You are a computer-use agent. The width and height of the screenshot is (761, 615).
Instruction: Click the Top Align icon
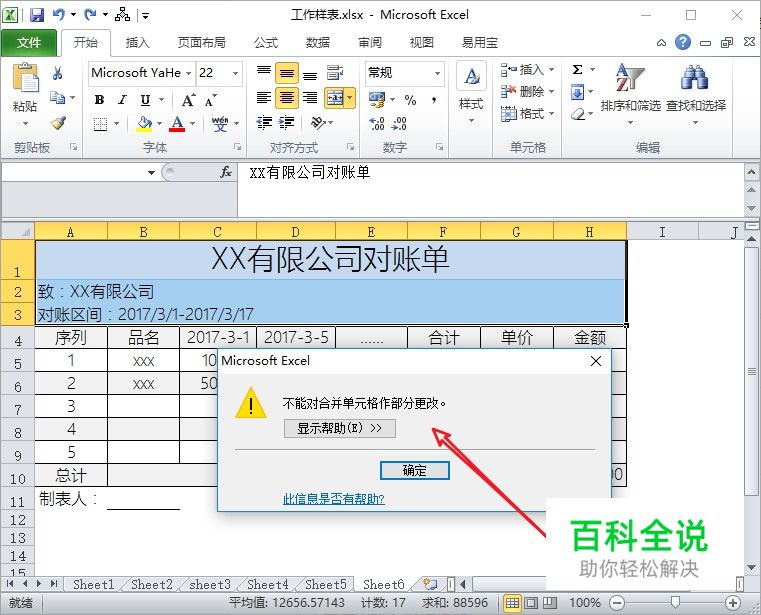pyautogui.click(x=264, y=73)
